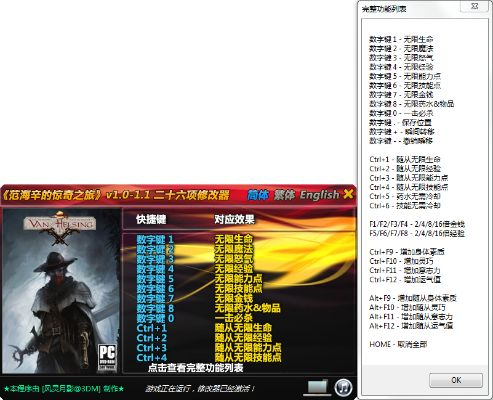Close the trainer with the yellow X
The image size is (493, 400).
click(x=348, y=194)
